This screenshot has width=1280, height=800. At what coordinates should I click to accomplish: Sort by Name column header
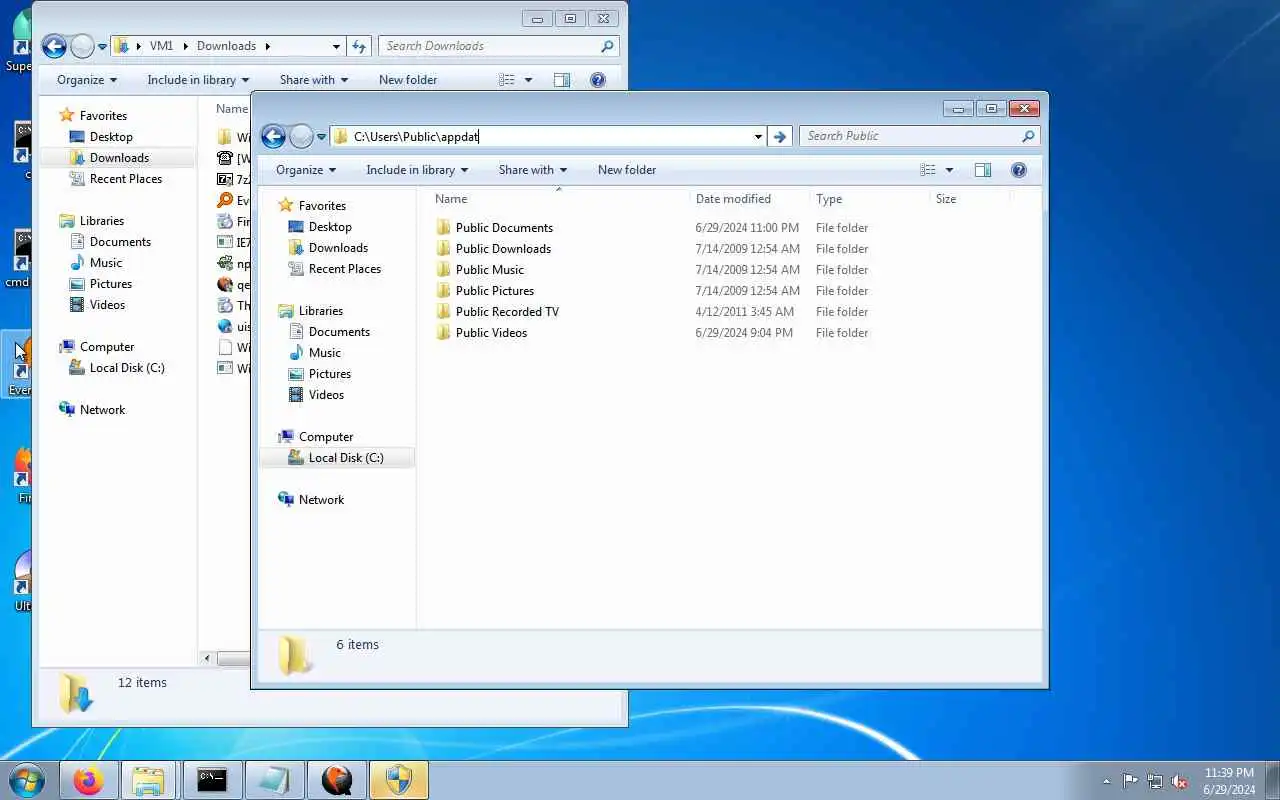tap(451, 199)
